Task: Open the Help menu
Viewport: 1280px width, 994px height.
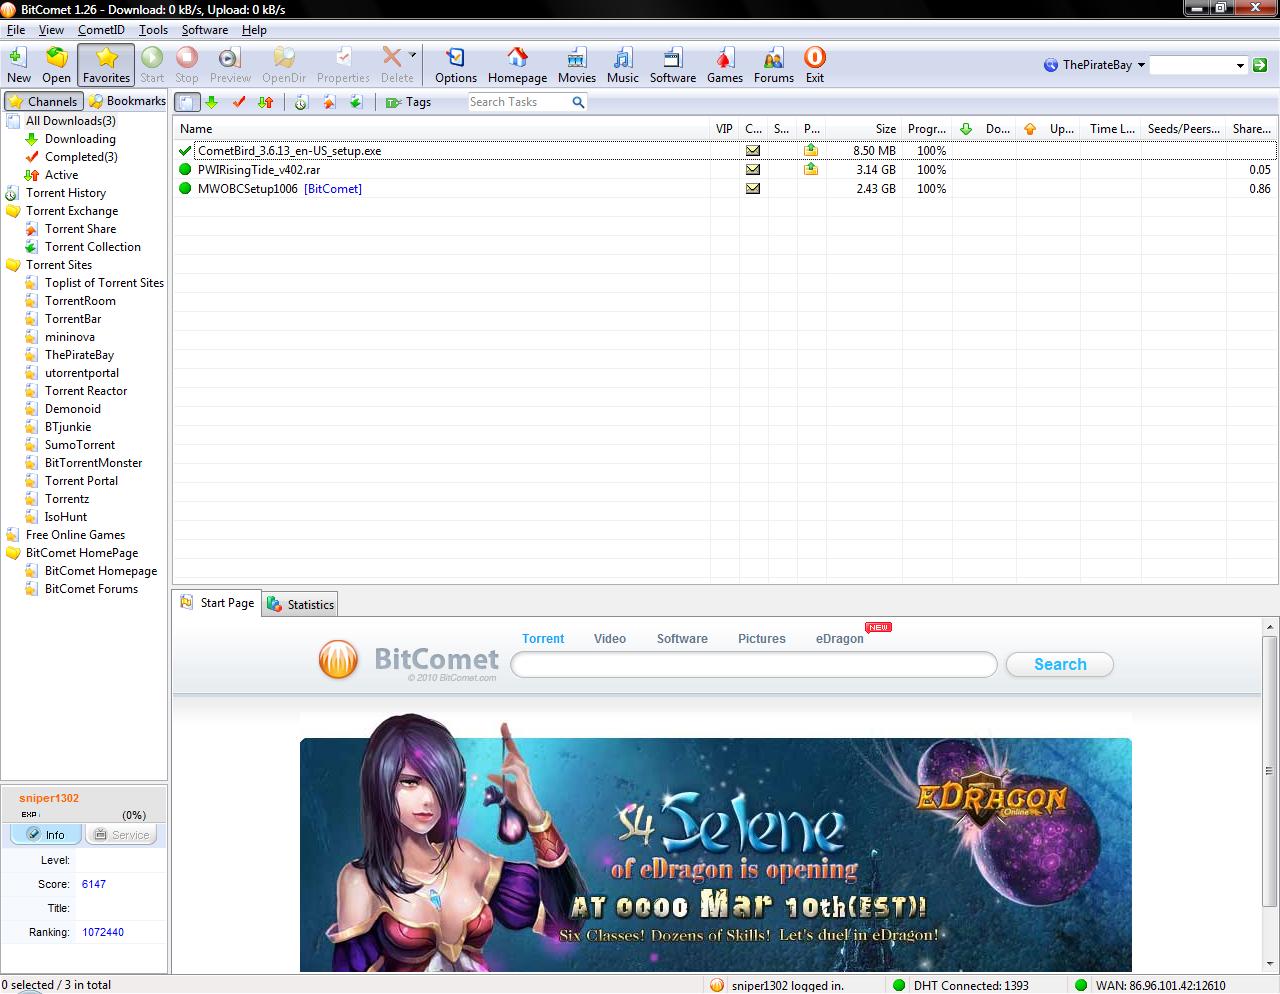Action: tap(254, 30)
